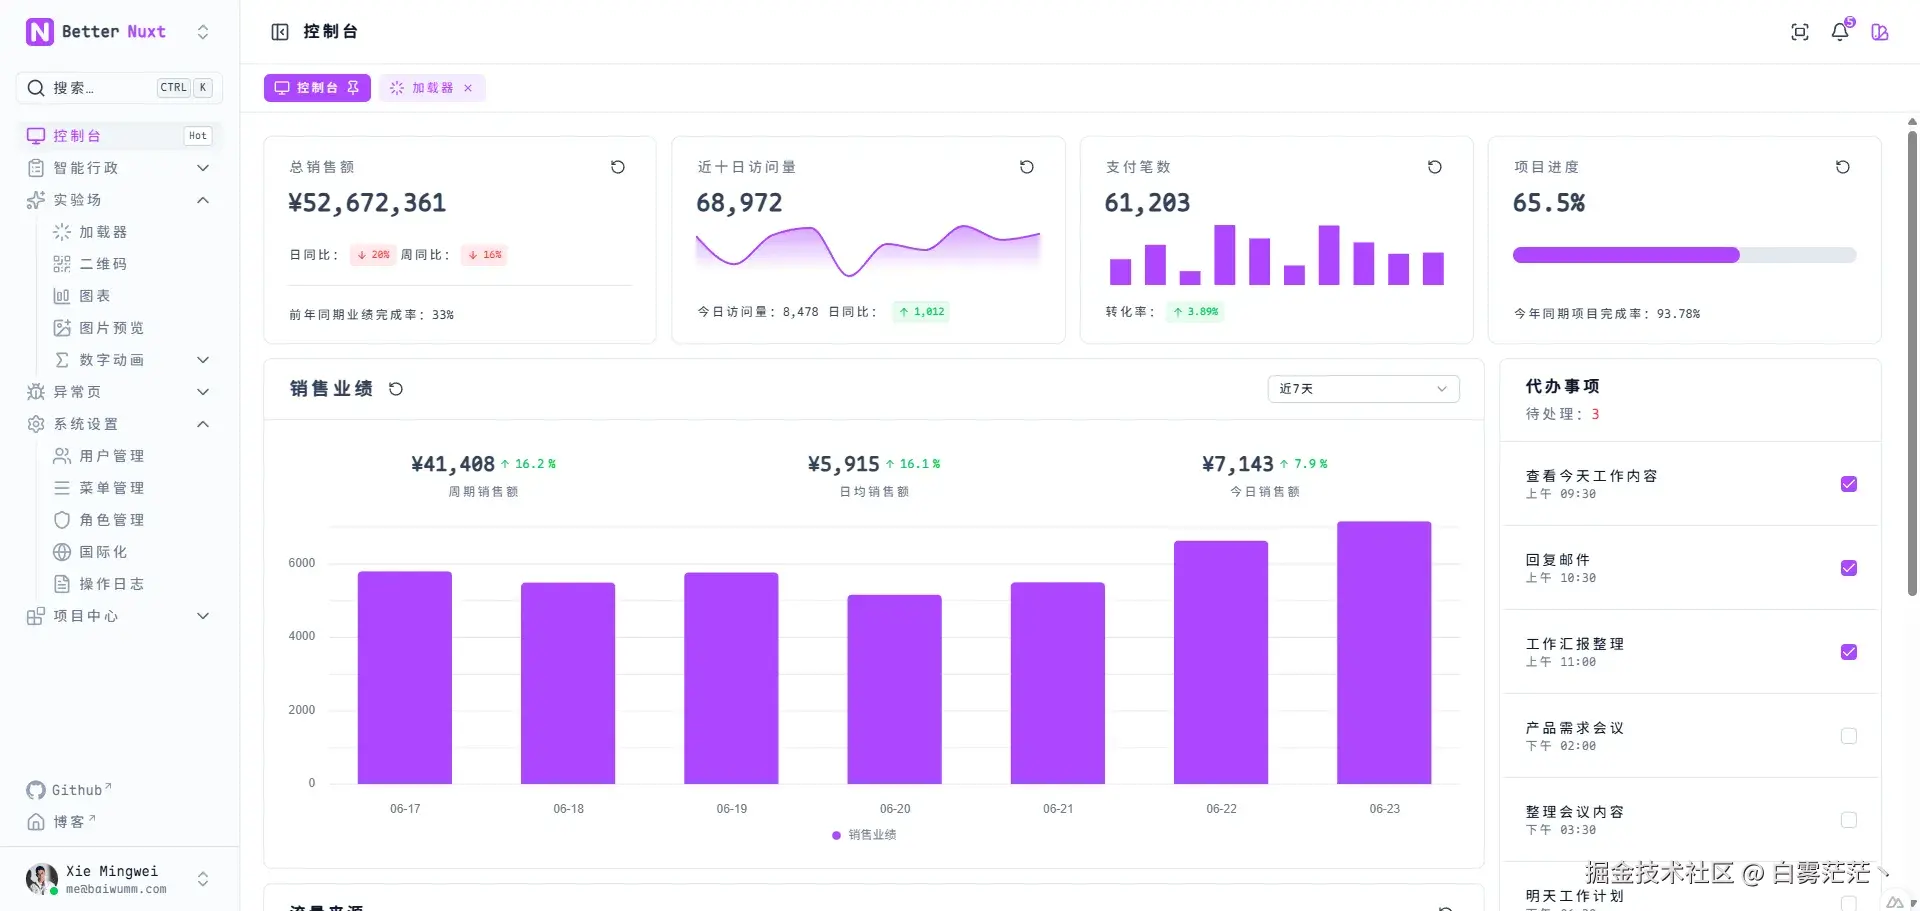The height and width of the screenshot is (911, 1920).
Task: Close the 加载器 tab
Action: coord(468,88)
